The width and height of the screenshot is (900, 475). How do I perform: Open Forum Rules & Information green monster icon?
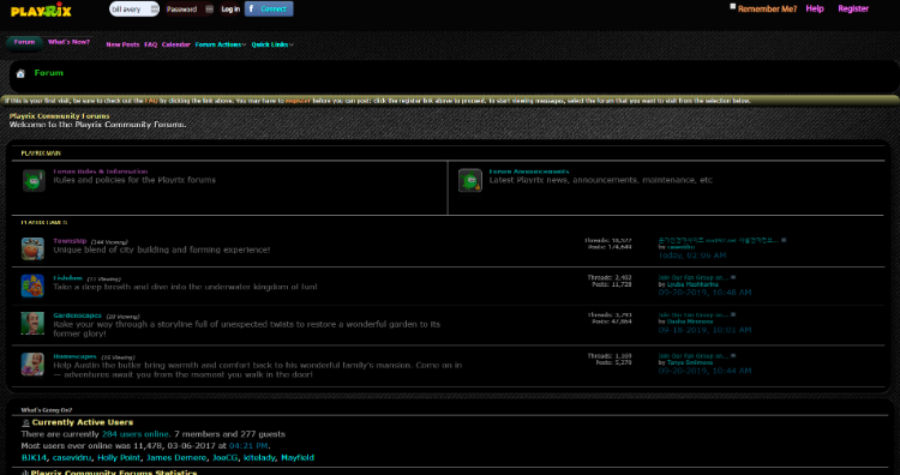pos(34,180)
